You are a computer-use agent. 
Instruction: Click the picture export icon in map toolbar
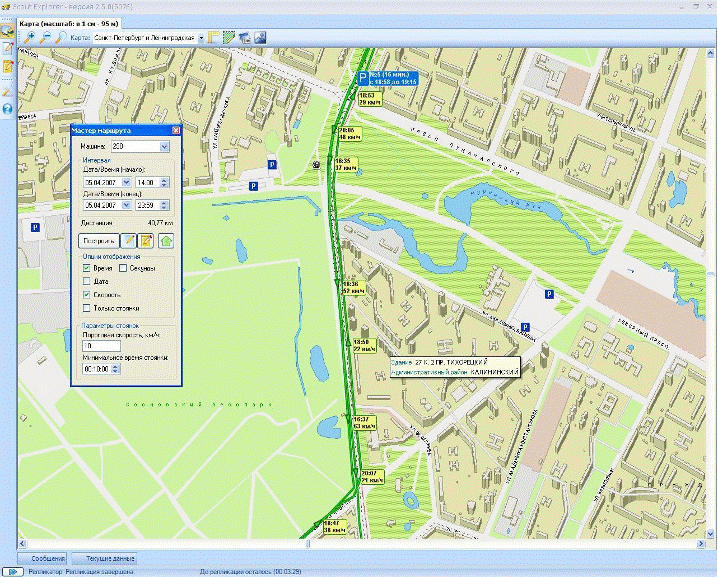(260, 38)
